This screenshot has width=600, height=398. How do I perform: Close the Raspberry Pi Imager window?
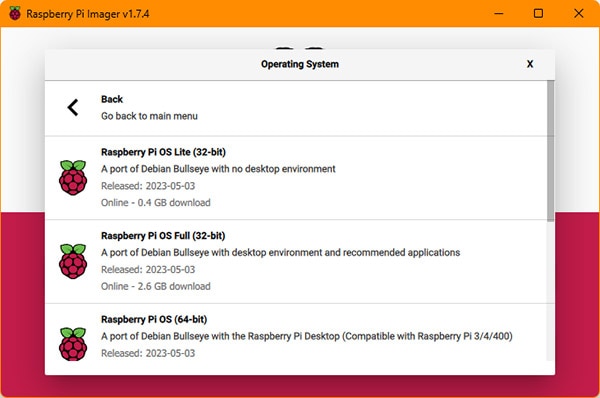coord(579,13)
